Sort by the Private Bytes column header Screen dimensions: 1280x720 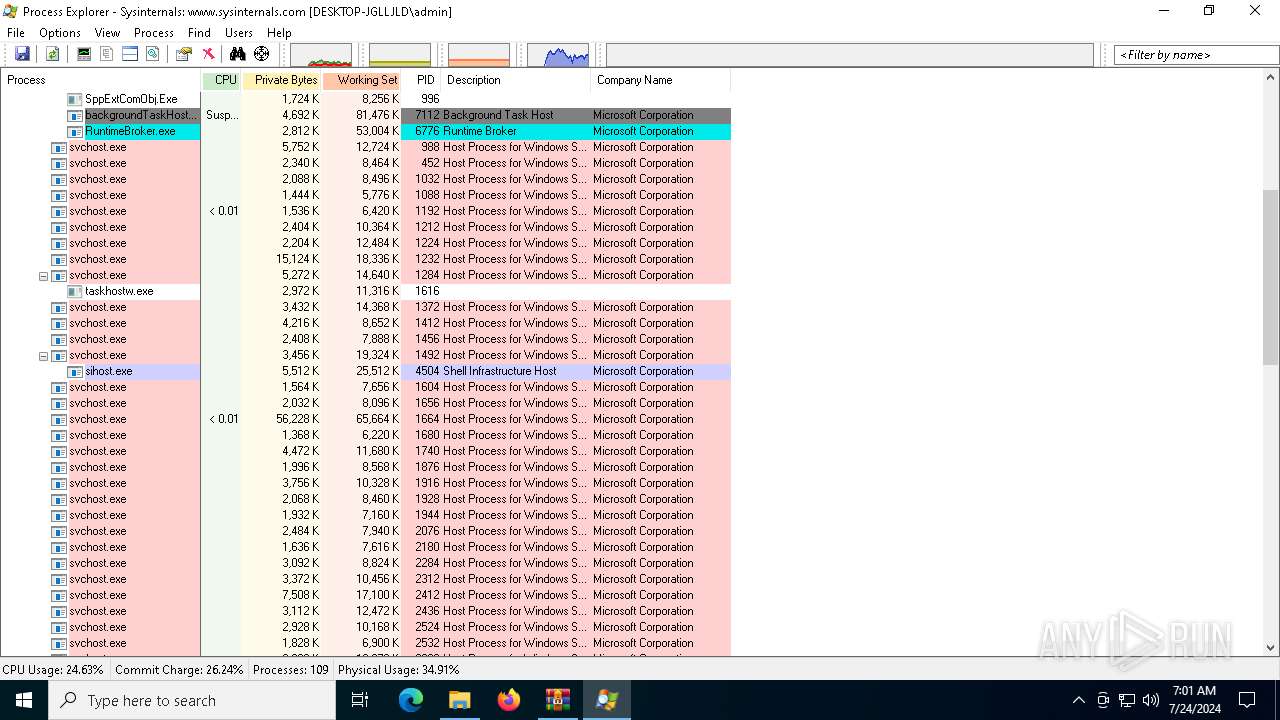click(281, 80)
